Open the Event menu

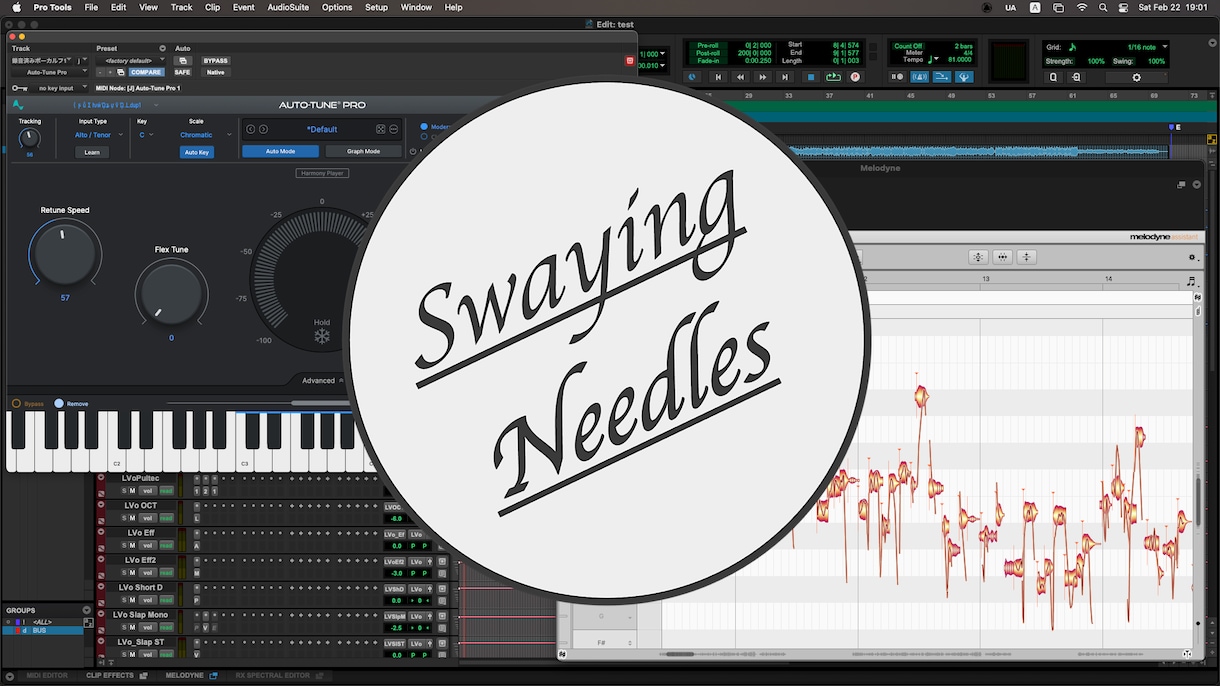243,7
